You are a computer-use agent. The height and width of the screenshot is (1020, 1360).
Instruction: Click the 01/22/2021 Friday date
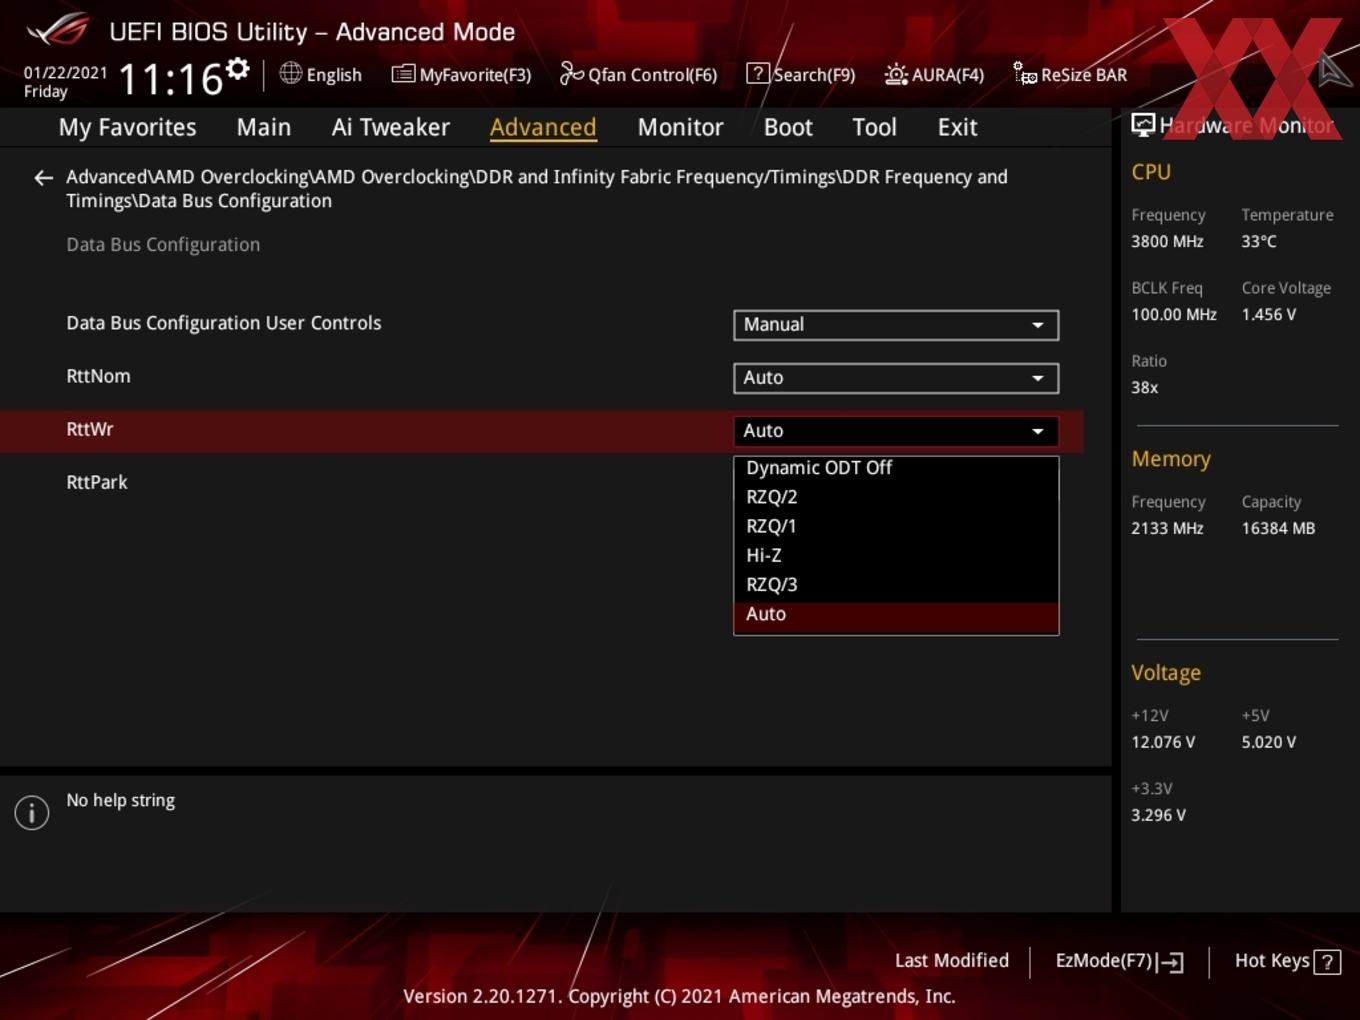(65, 82)
